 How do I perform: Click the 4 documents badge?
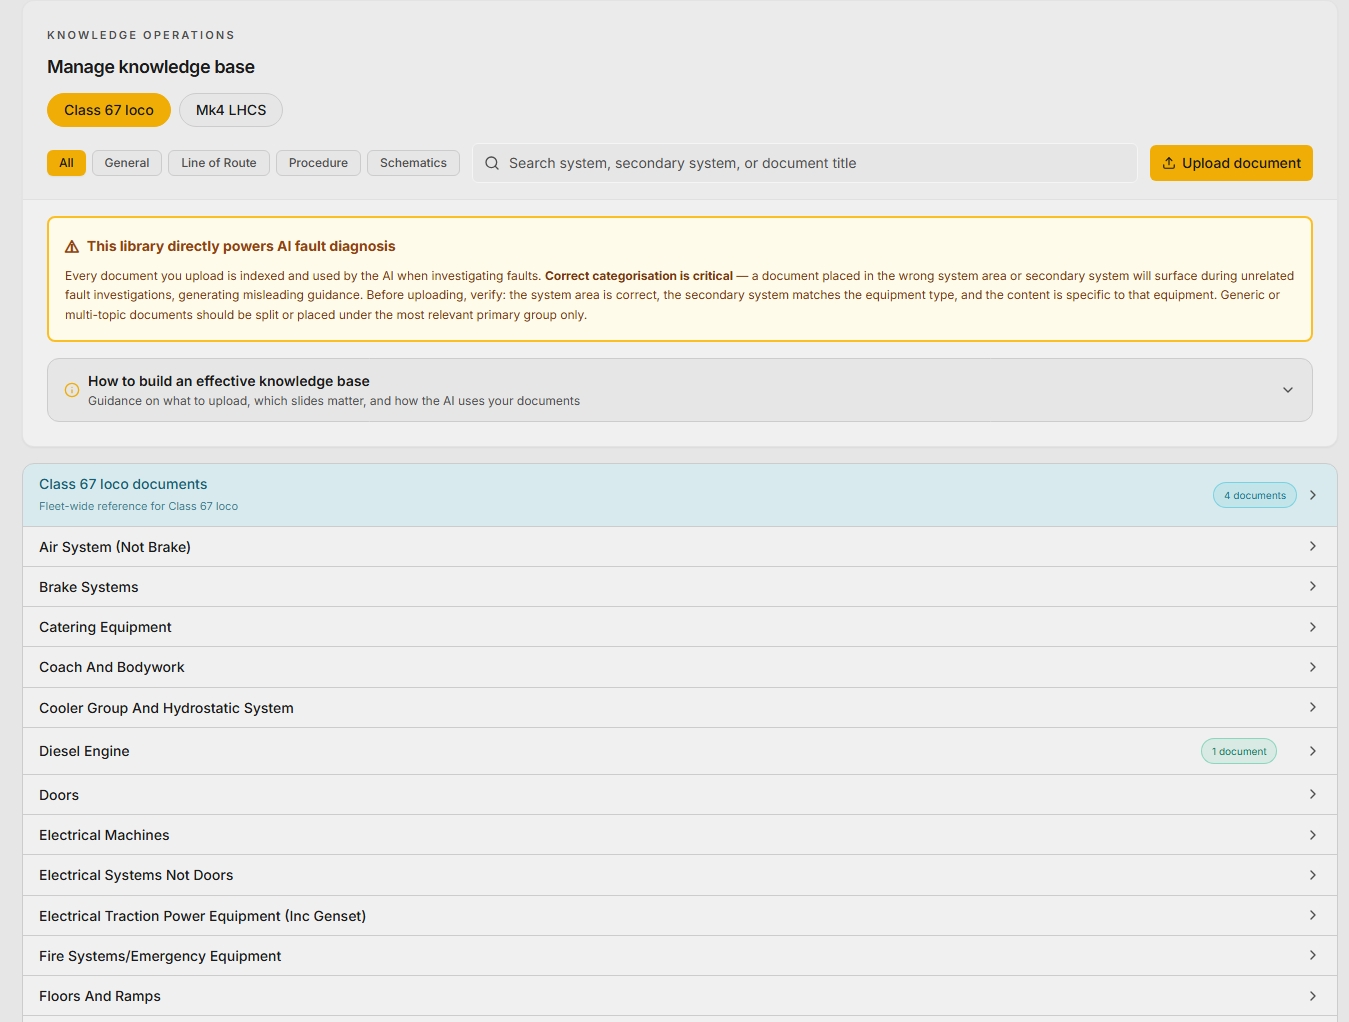point(1255,495)
